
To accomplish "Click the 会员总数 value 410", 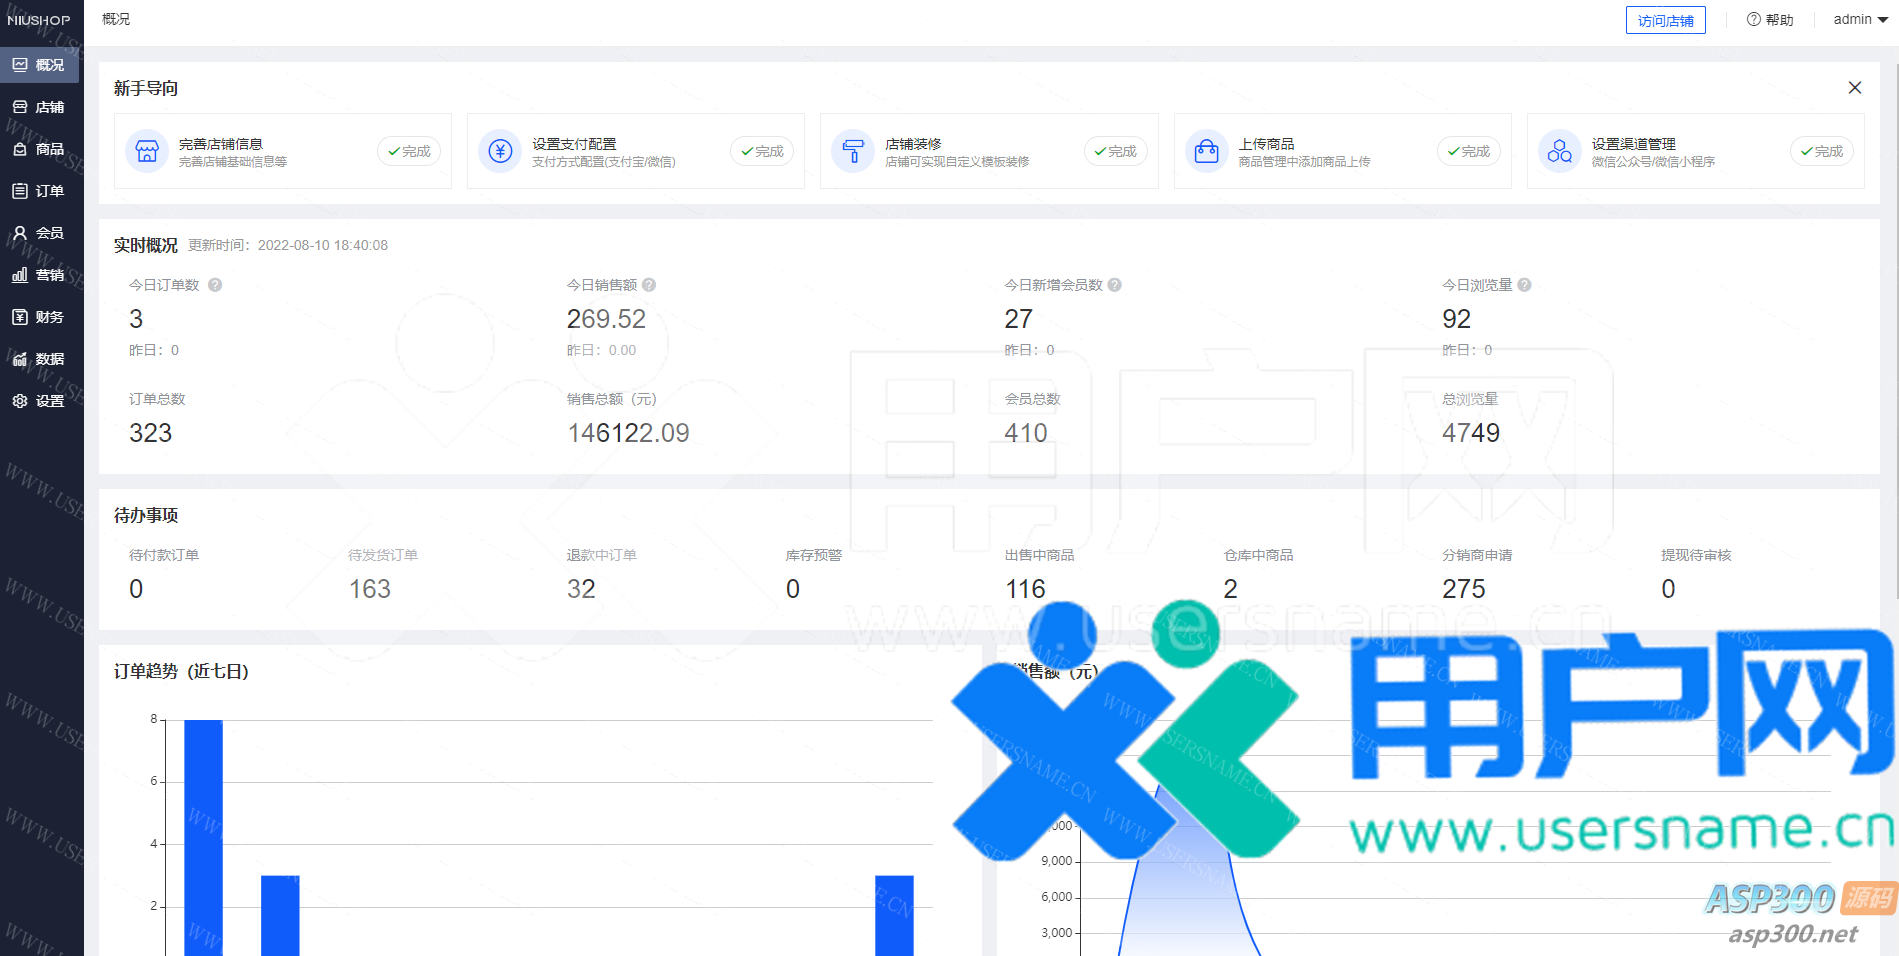I will pyautogui.click(x=1026, y=433).
